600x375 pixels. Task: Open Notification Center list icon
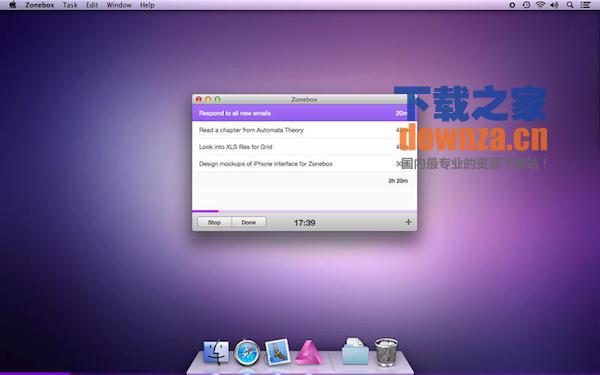(x=585, y=5)
